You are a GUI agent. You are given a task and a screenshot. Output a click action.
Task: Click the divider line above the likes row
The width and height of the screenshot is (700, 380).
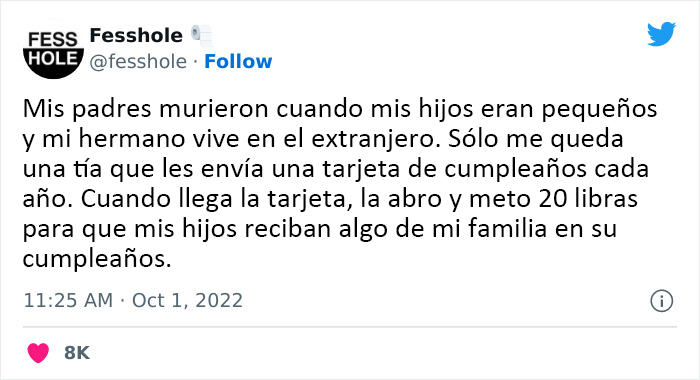pyautogui.click(x=350, y=327)
